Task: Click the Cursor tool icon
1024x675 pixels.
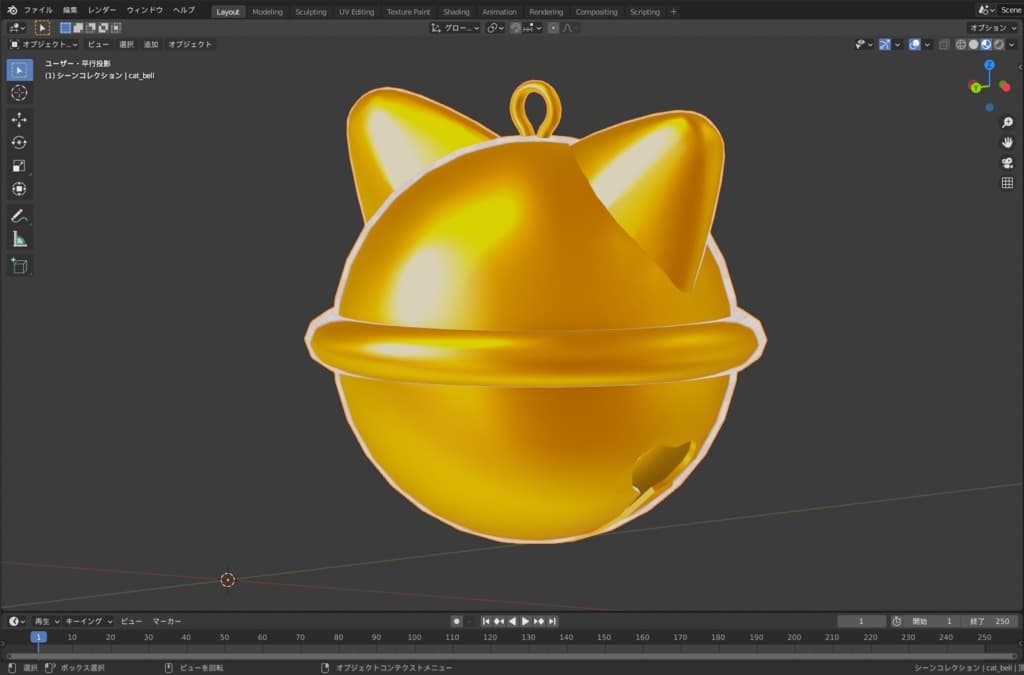Action: click(x=19, y=93)
